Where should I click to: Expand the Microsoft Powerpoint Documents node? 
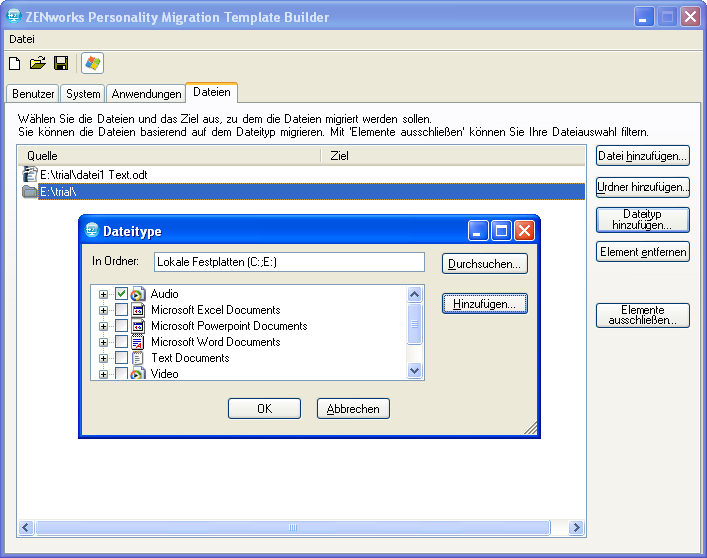click(x=103, y=326)
